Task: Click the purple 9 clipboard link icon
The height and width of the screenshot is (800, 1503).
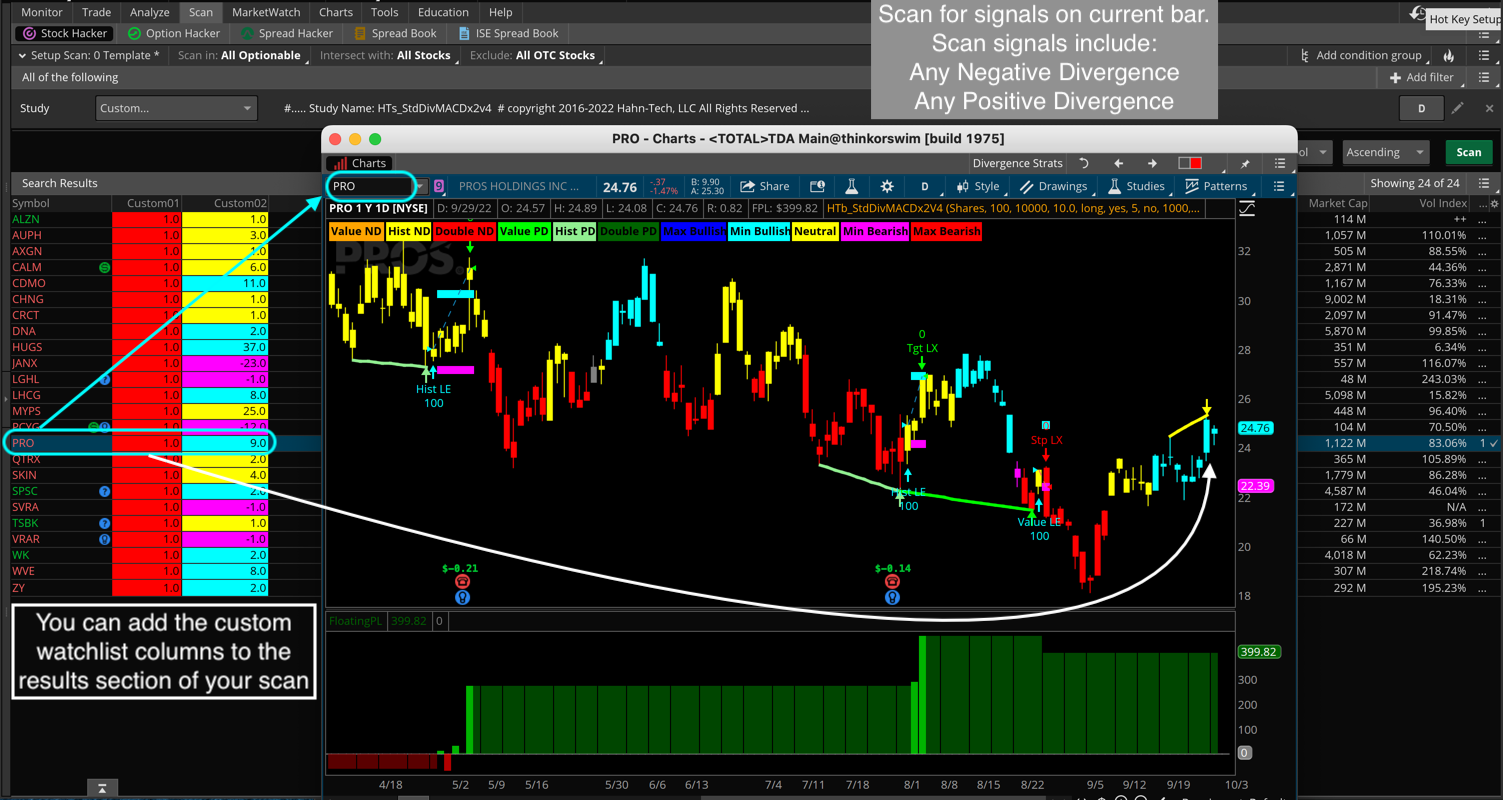Action: (439, 186)
